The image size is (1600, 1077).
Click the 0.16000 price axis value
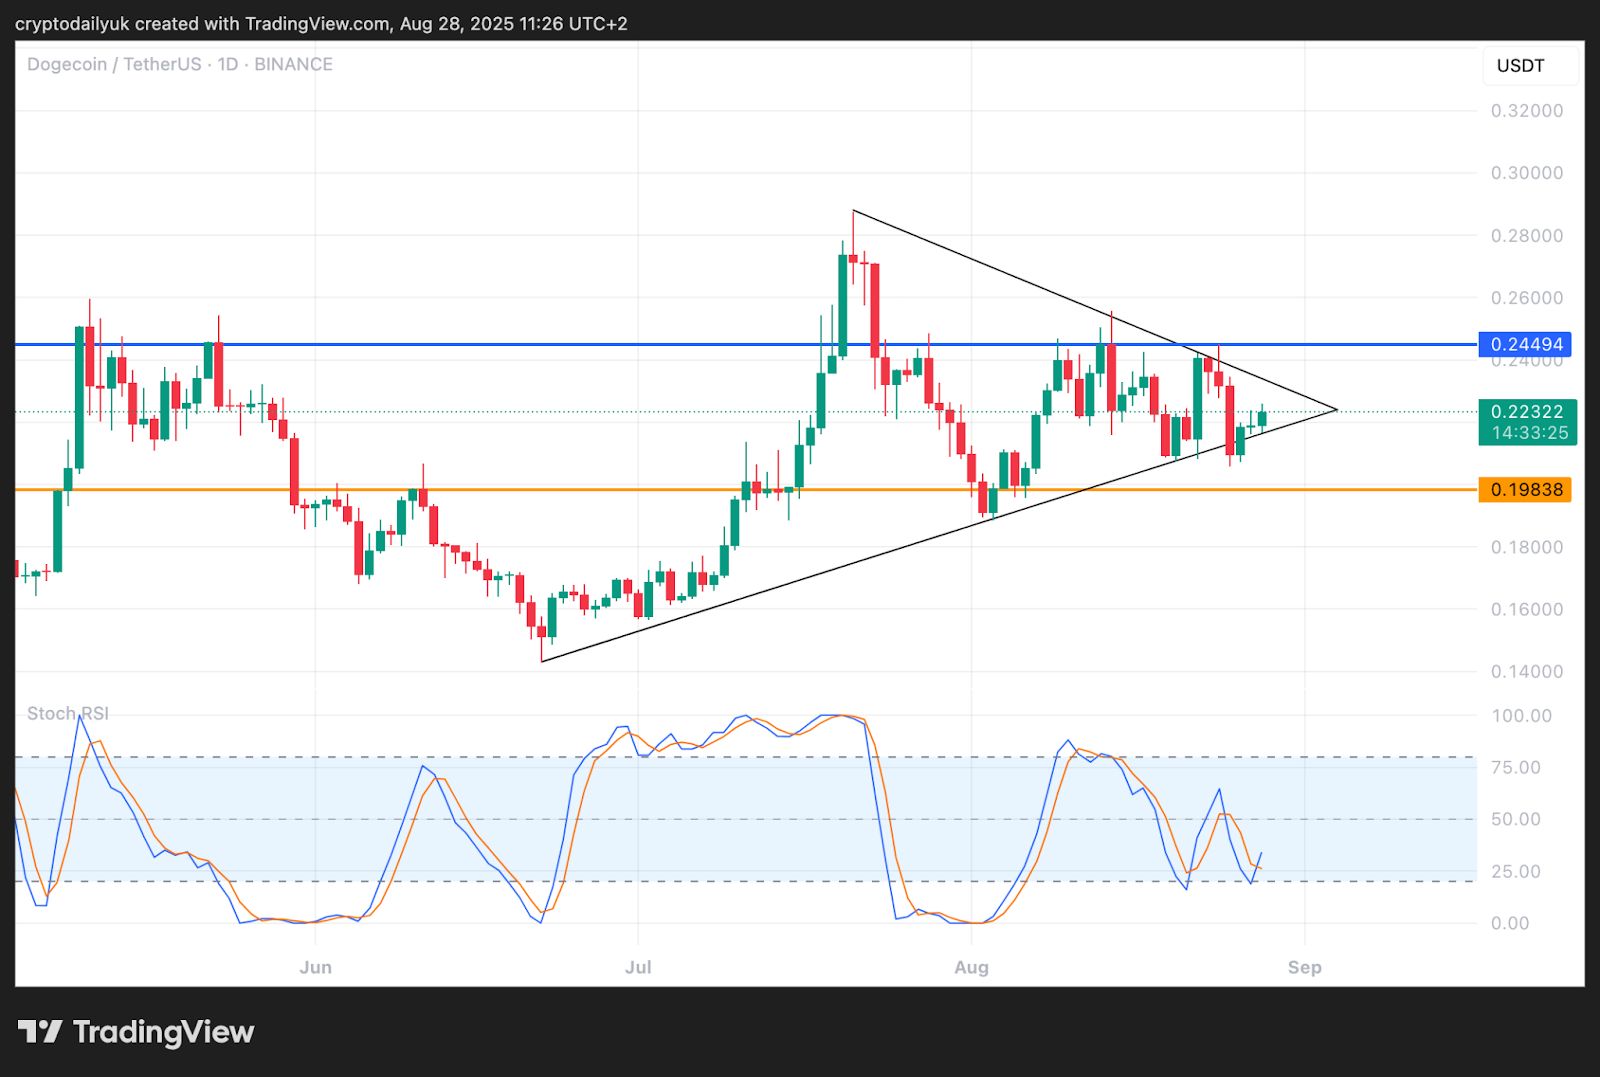coord(1527,609)
